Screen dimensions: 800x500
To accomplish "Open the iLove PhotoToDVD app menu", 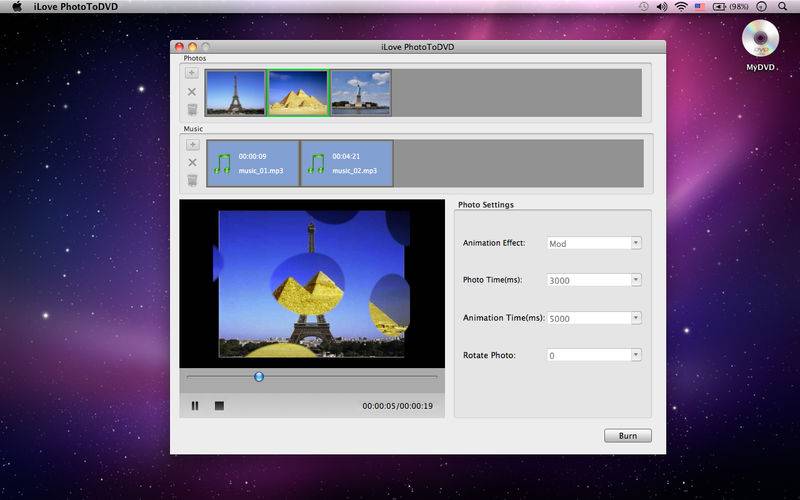I will 76,7.
